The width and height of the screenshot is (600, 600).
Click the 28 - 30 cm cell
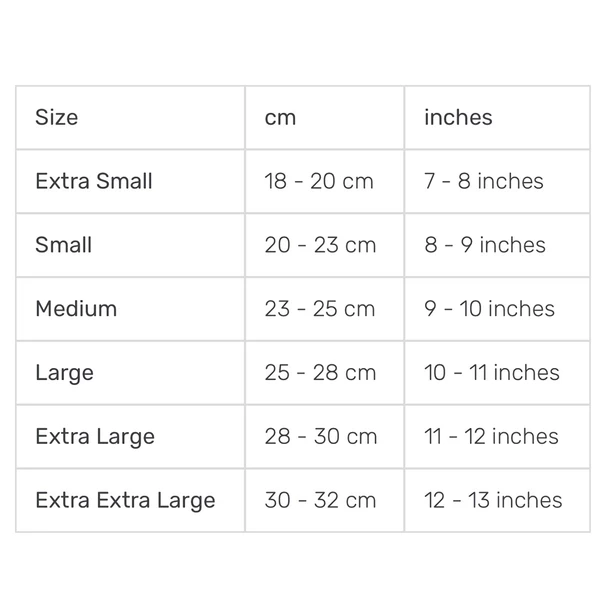point(321,437)
